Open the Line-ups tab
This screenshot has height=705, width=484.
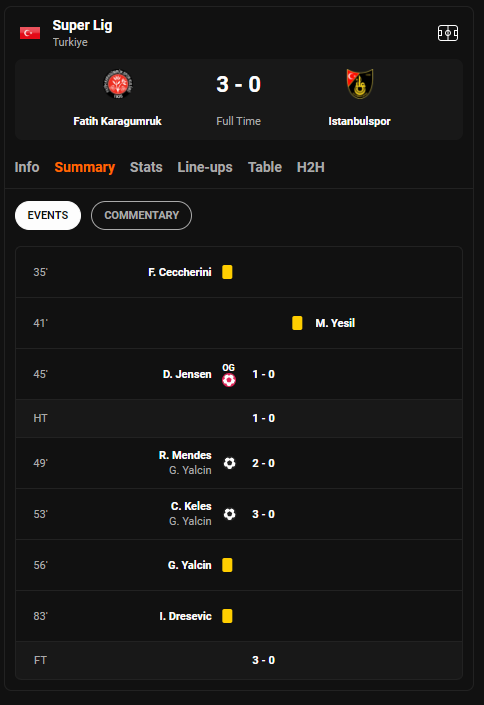pos(205,167)
